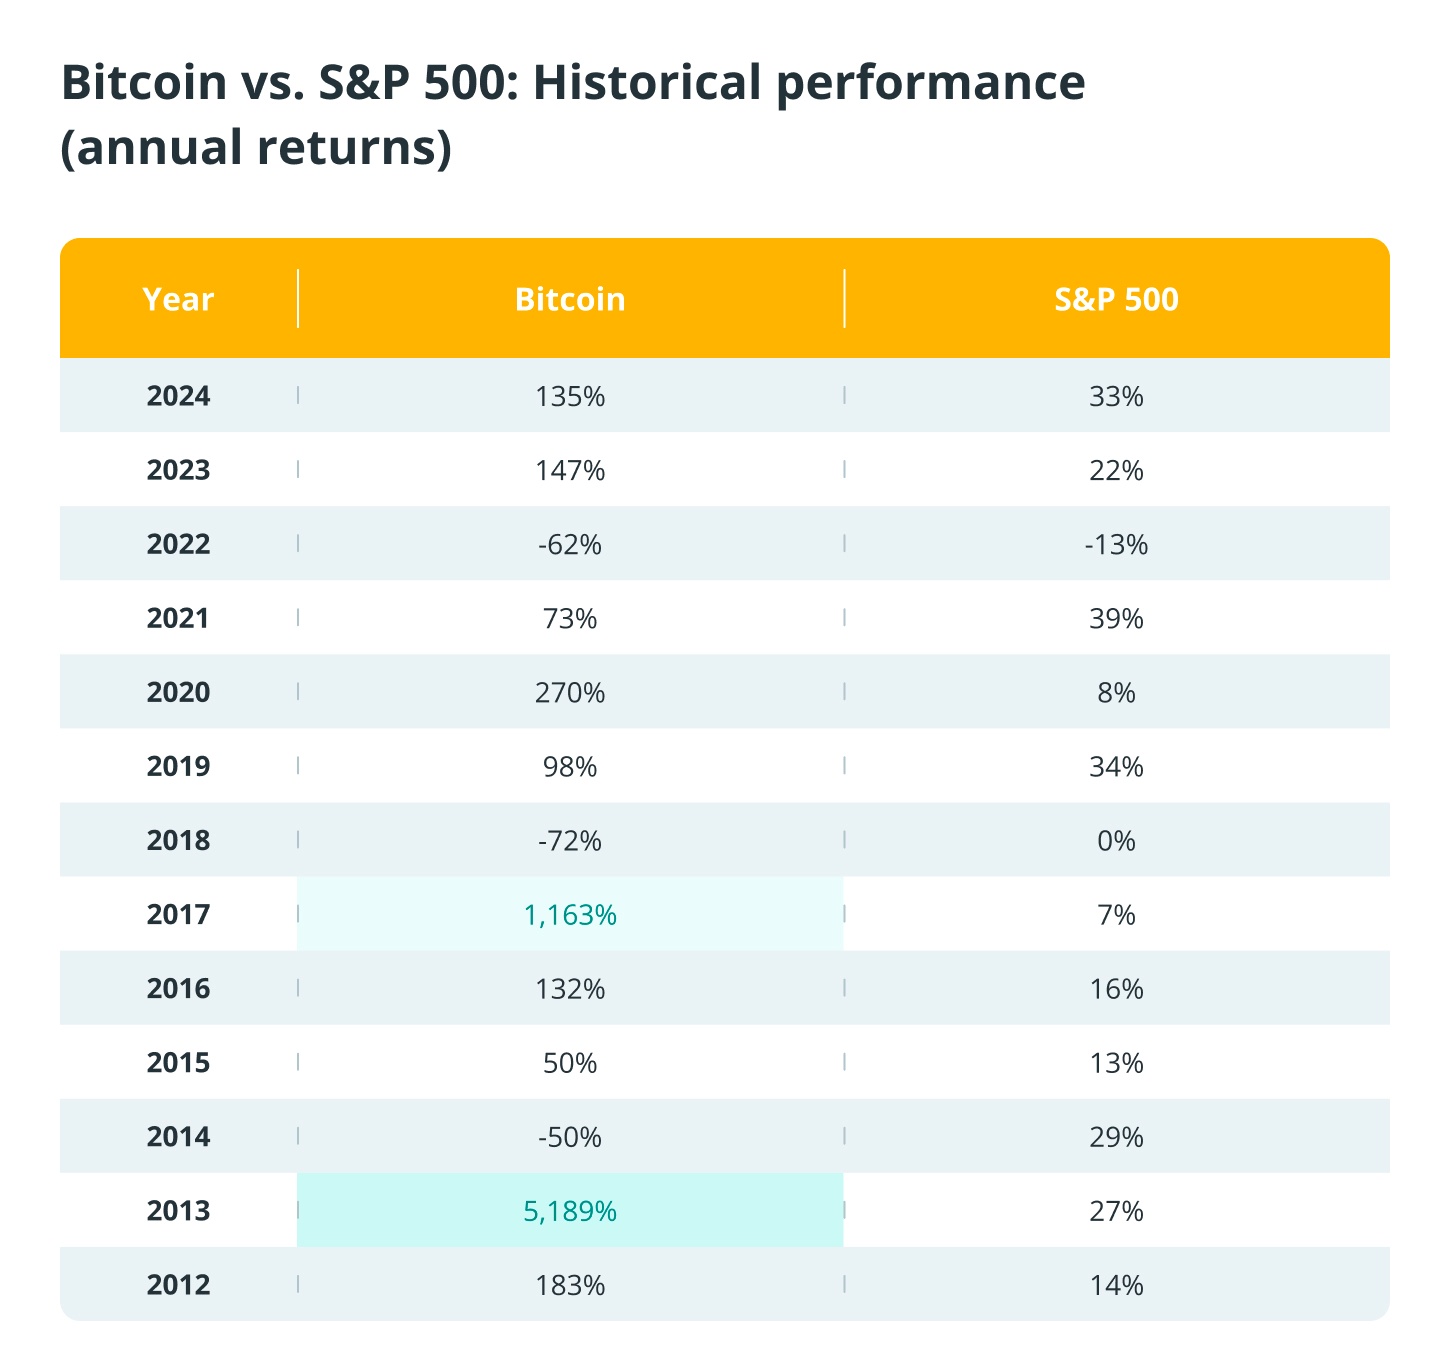
Task: Click the 2012 year row label
Action: [x=178, y=1285]
